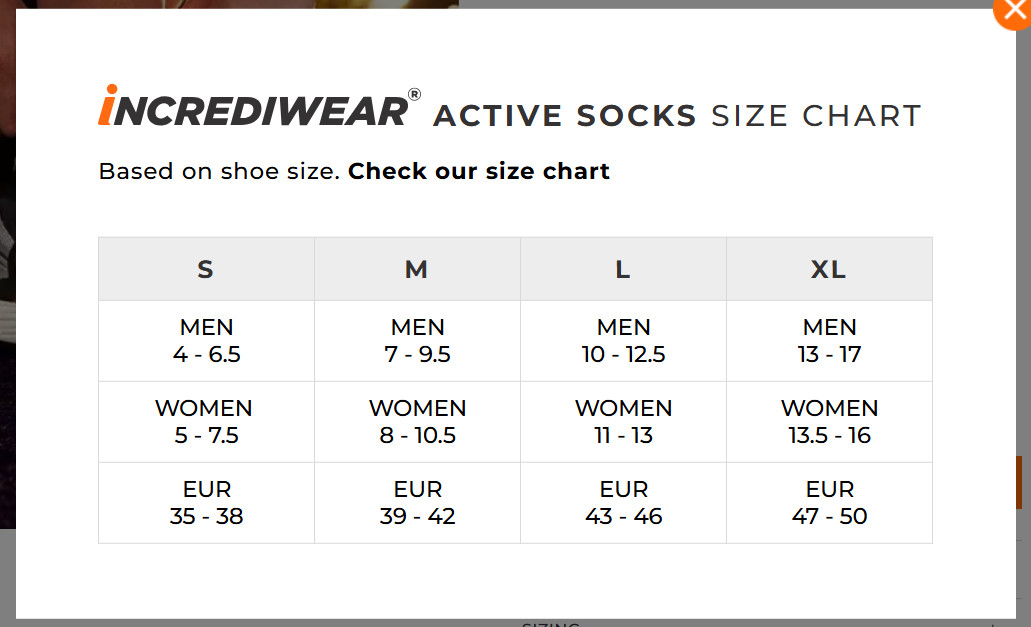
Task: Click the Active Socks Size Chart heading
Action: 677,116
